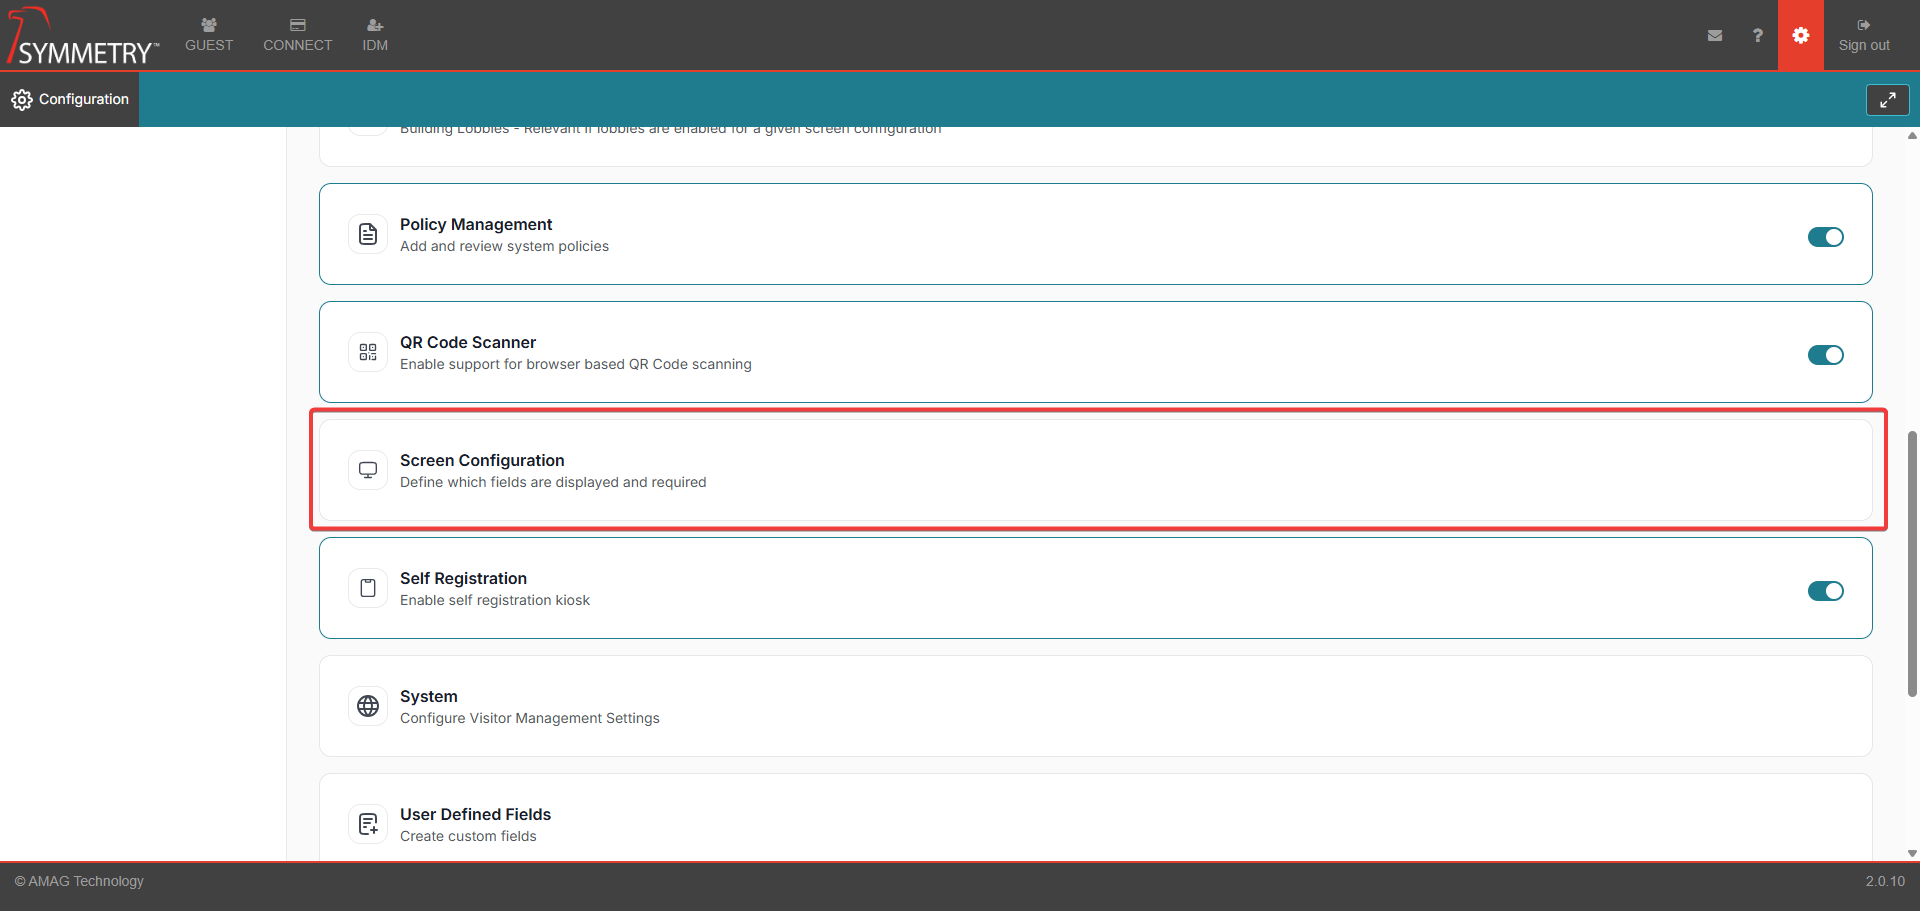
Task: Open settings via the gear icon
Action: tap(1800, 35)
